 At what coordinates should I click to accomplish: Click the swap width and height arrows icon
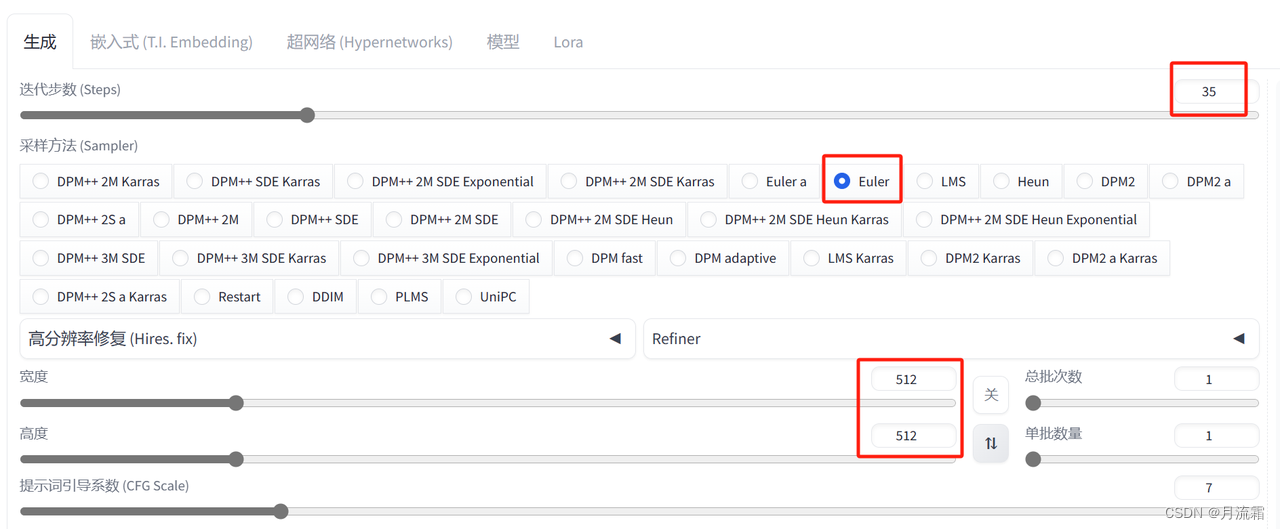point(991,443)
